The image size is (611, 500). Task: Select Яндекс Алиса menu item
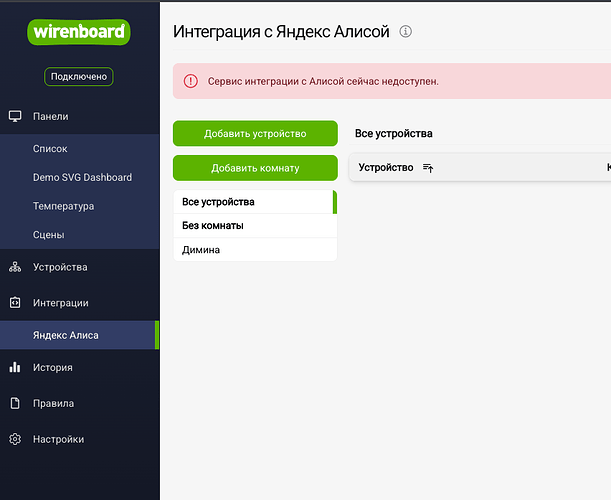[x=79, y=335]
